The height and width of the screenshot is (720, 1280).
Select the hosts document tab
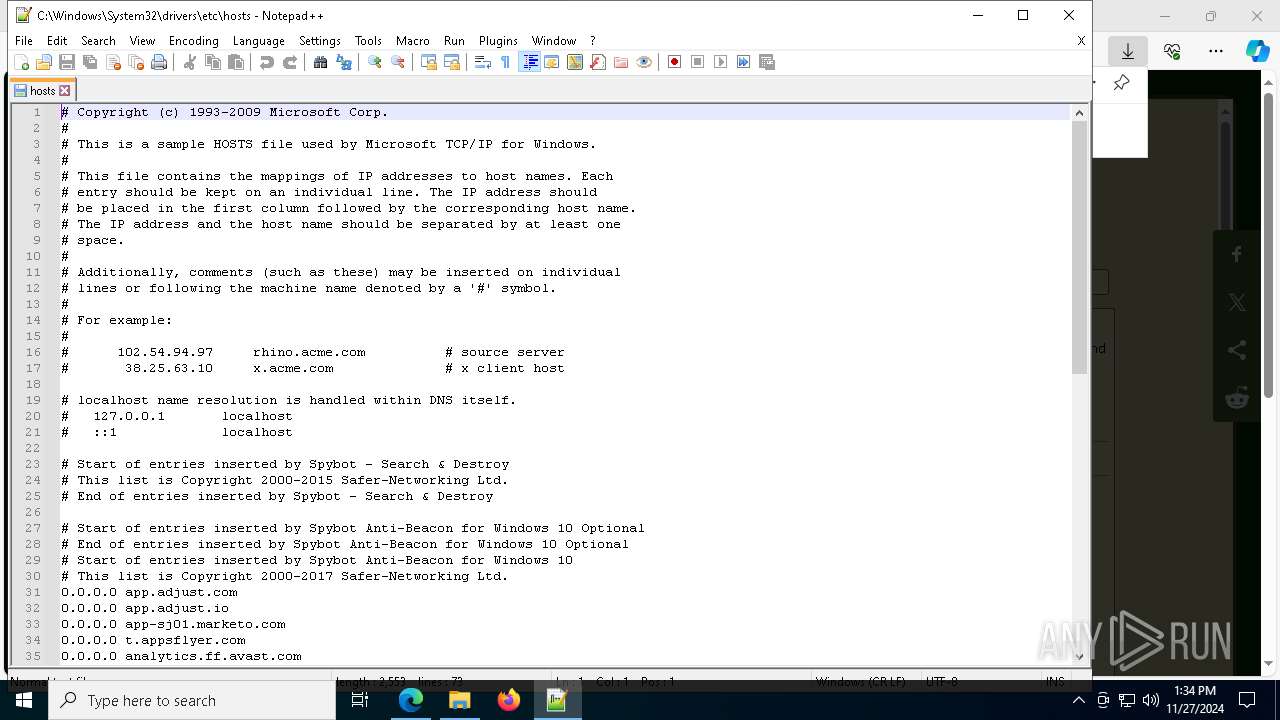pos(42,90)
